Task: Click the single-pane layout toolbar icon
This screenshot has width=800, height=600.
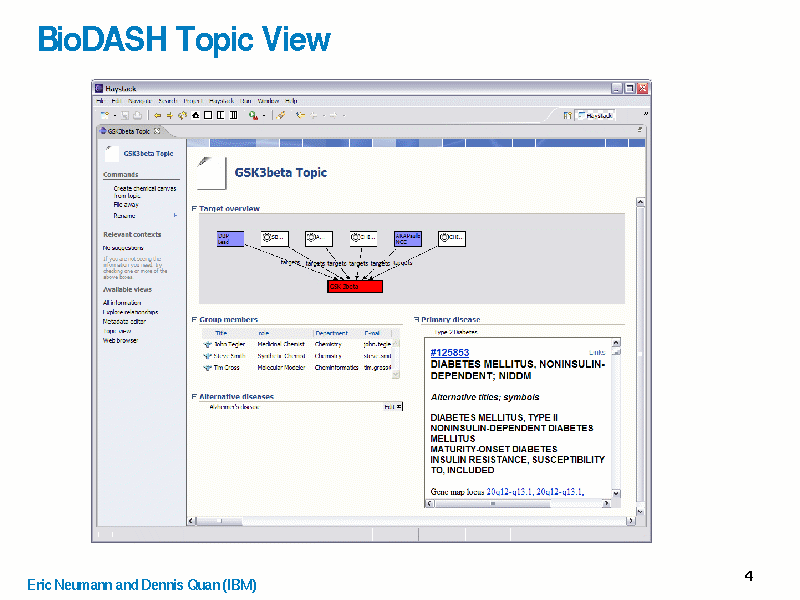Action: [x=208, y=115]
